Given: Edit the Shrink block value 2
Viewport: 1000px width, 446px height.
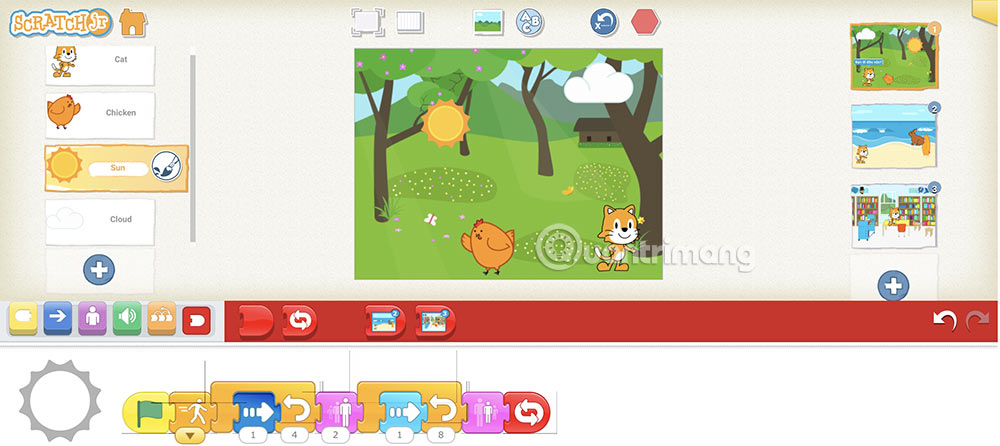Looking at the screenshot, I should pyautogui.click(x=335, y=435).
